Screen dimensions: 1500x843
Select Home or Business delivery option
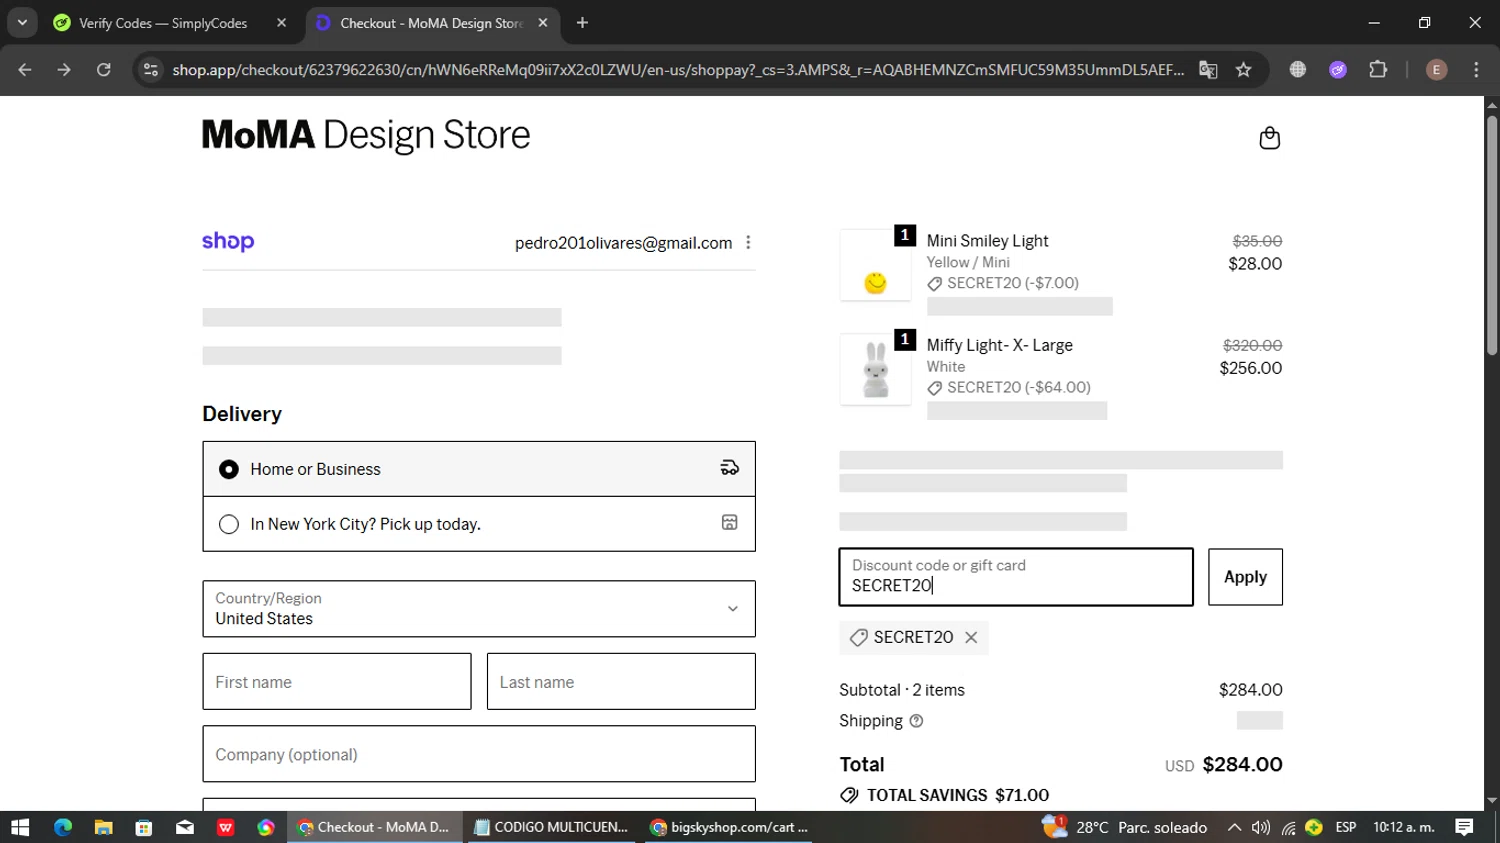(479, 469)
